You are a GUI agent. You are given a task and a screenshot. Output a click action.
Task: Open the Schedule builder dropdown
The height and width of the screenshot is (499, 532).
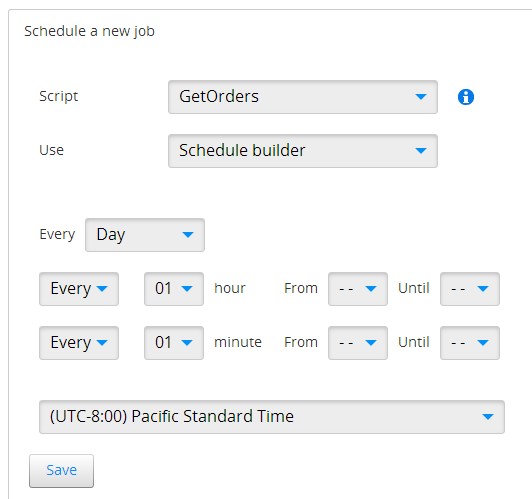[x=303, y=151]
